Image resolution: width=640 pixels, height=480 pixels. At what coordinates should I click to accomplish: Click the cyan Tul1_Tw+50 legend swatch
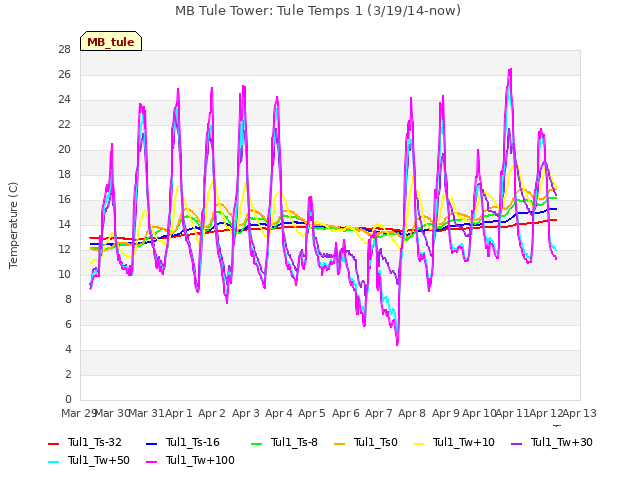[x=54, y=462]
